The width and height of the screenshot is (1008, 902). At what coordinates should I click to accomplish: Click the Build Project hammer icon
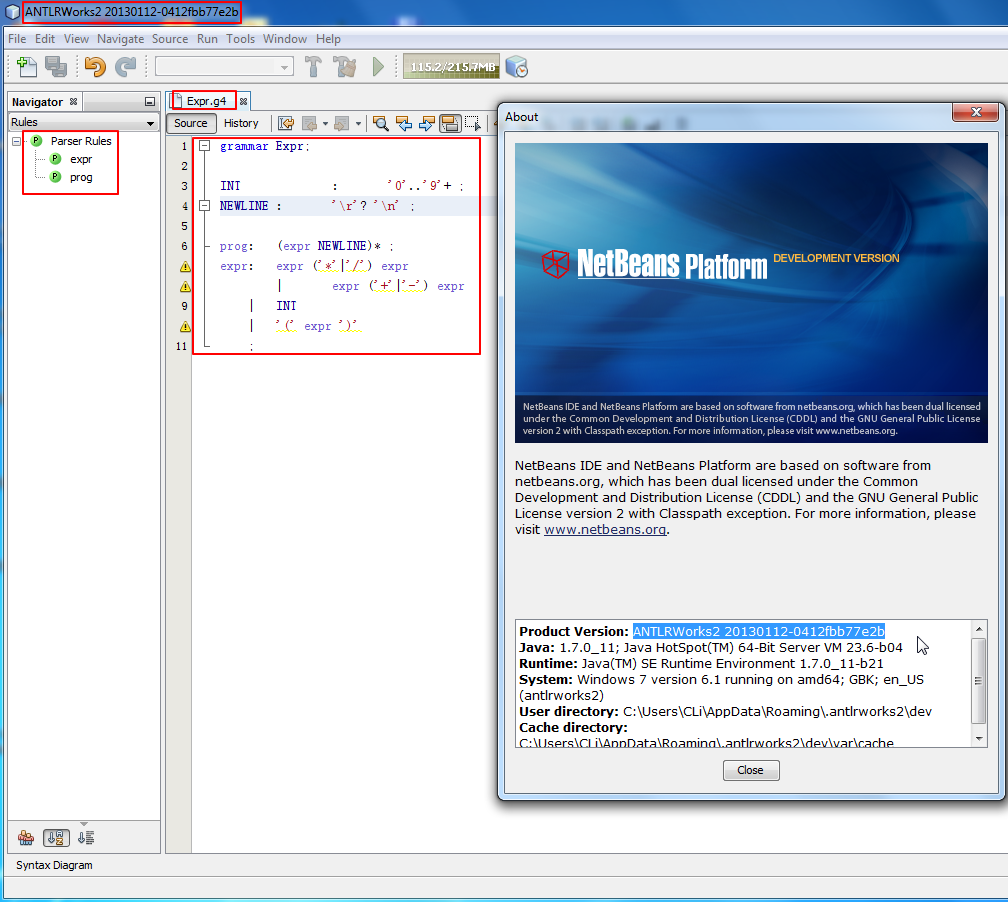click(x=314, y=66)
